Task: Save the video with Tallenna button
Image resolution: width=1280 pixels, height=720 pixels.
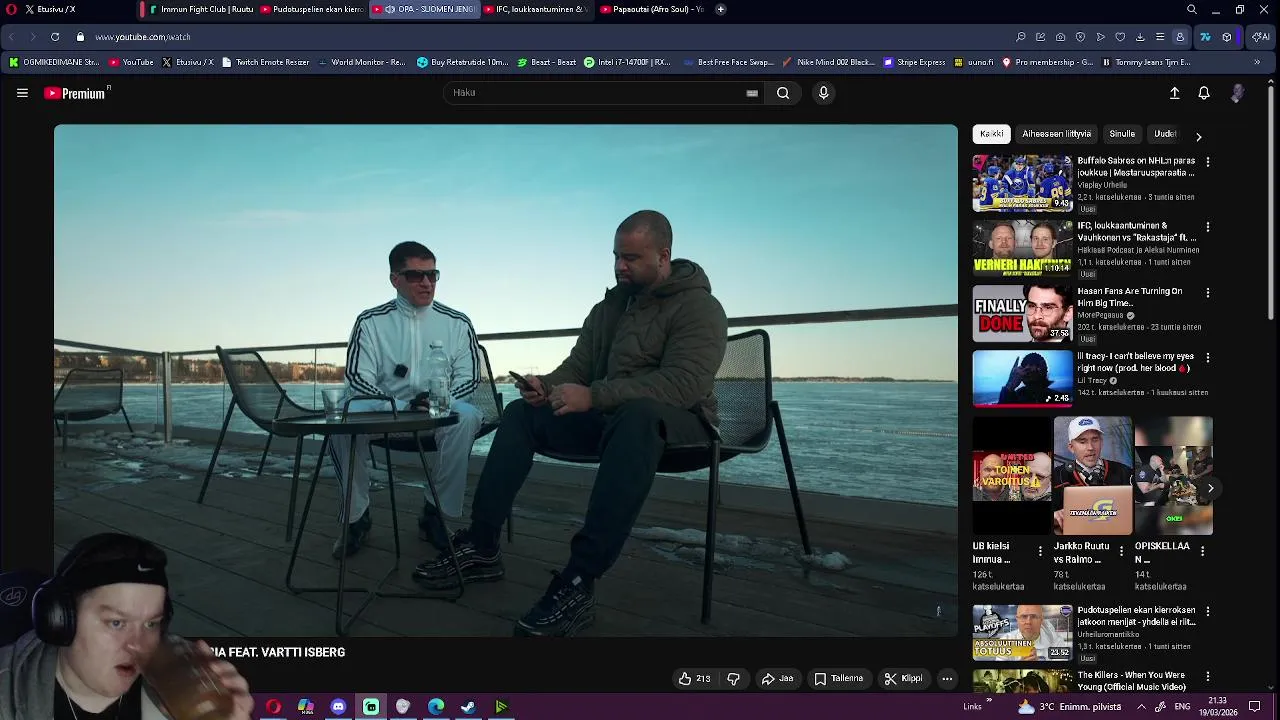Action: click(838, 679)
